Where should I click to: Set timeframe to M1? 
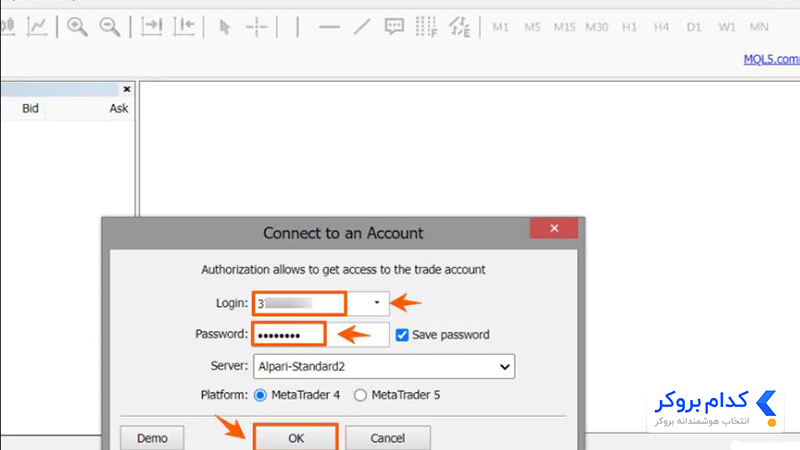(x=501, y=27)
